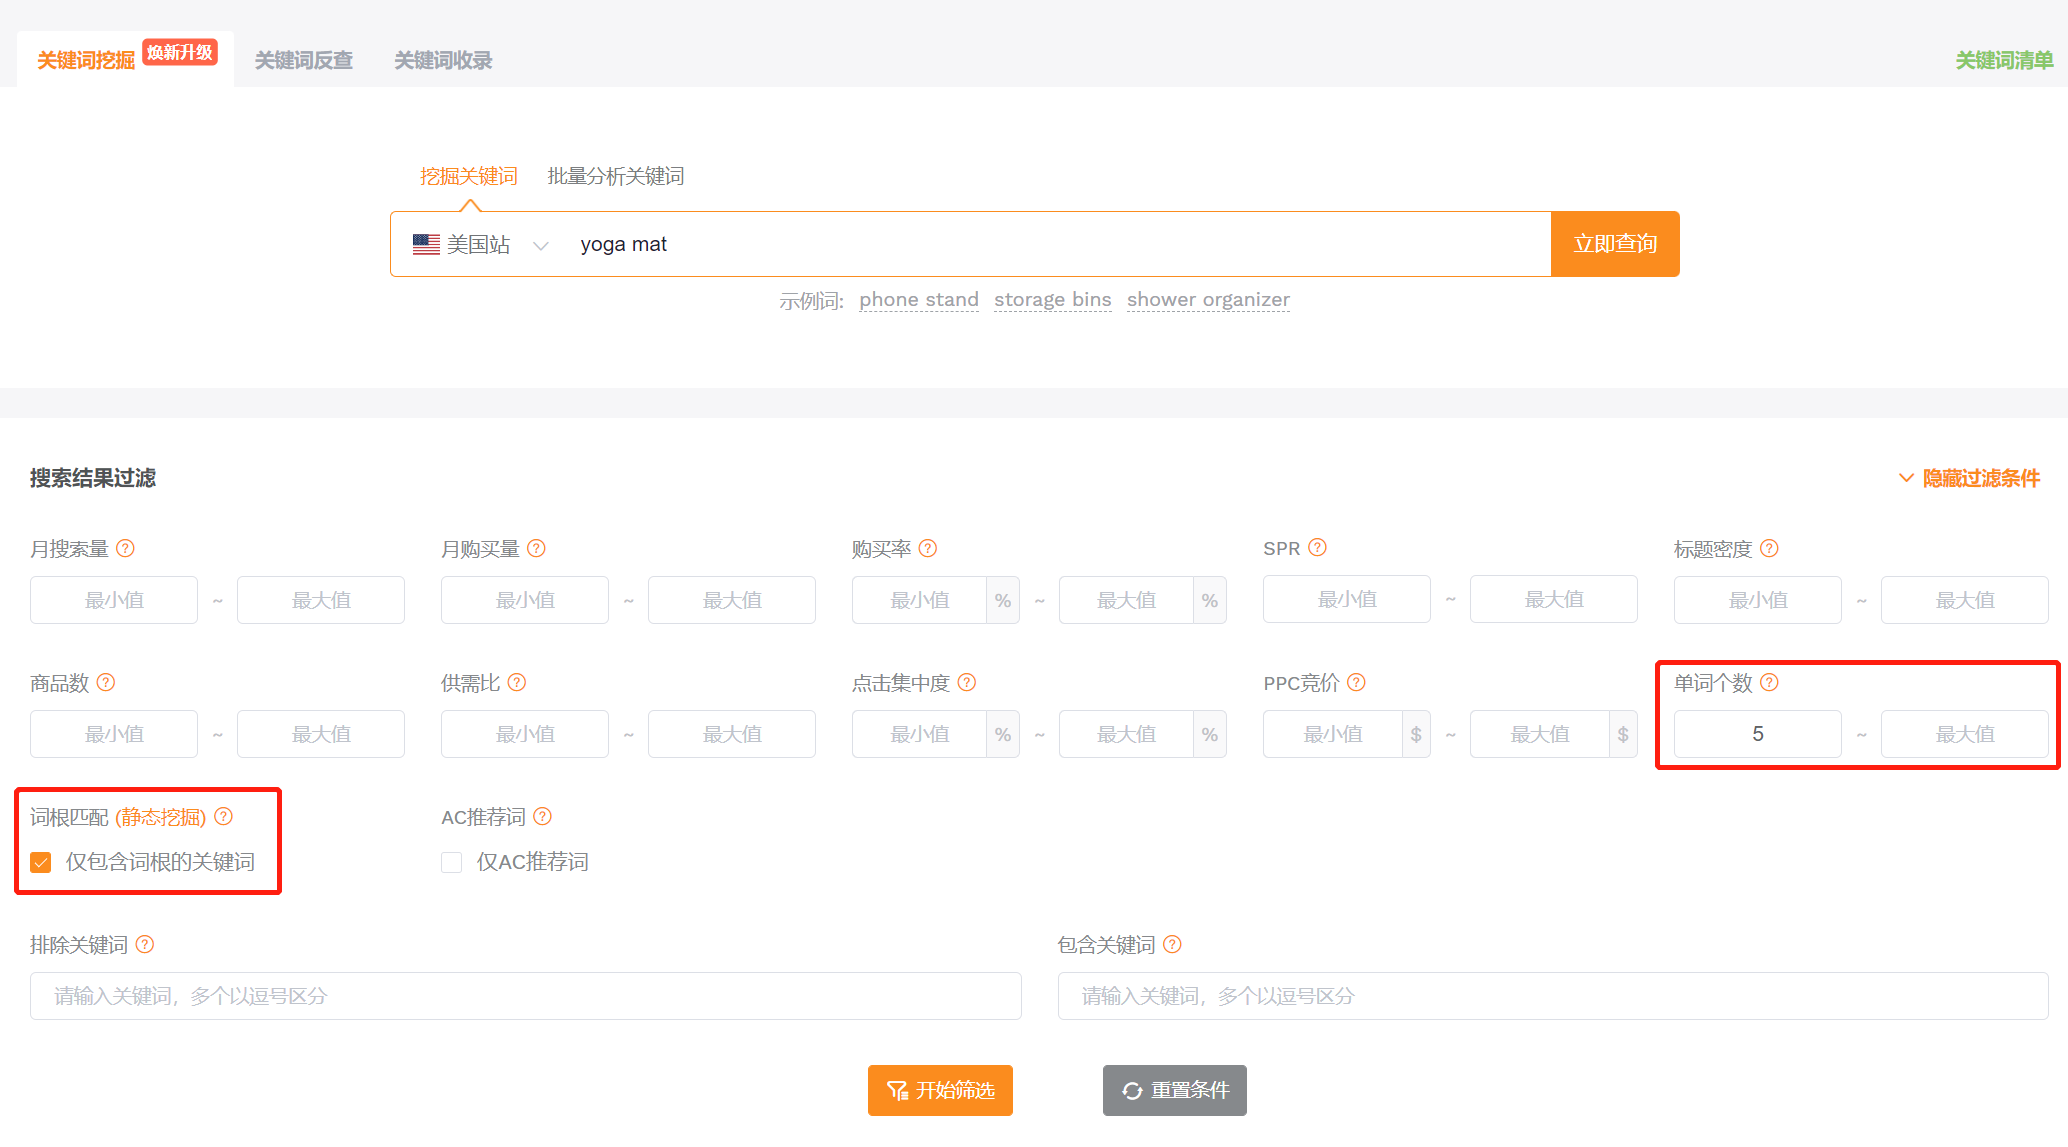Click the SPR help icon

1317,547
